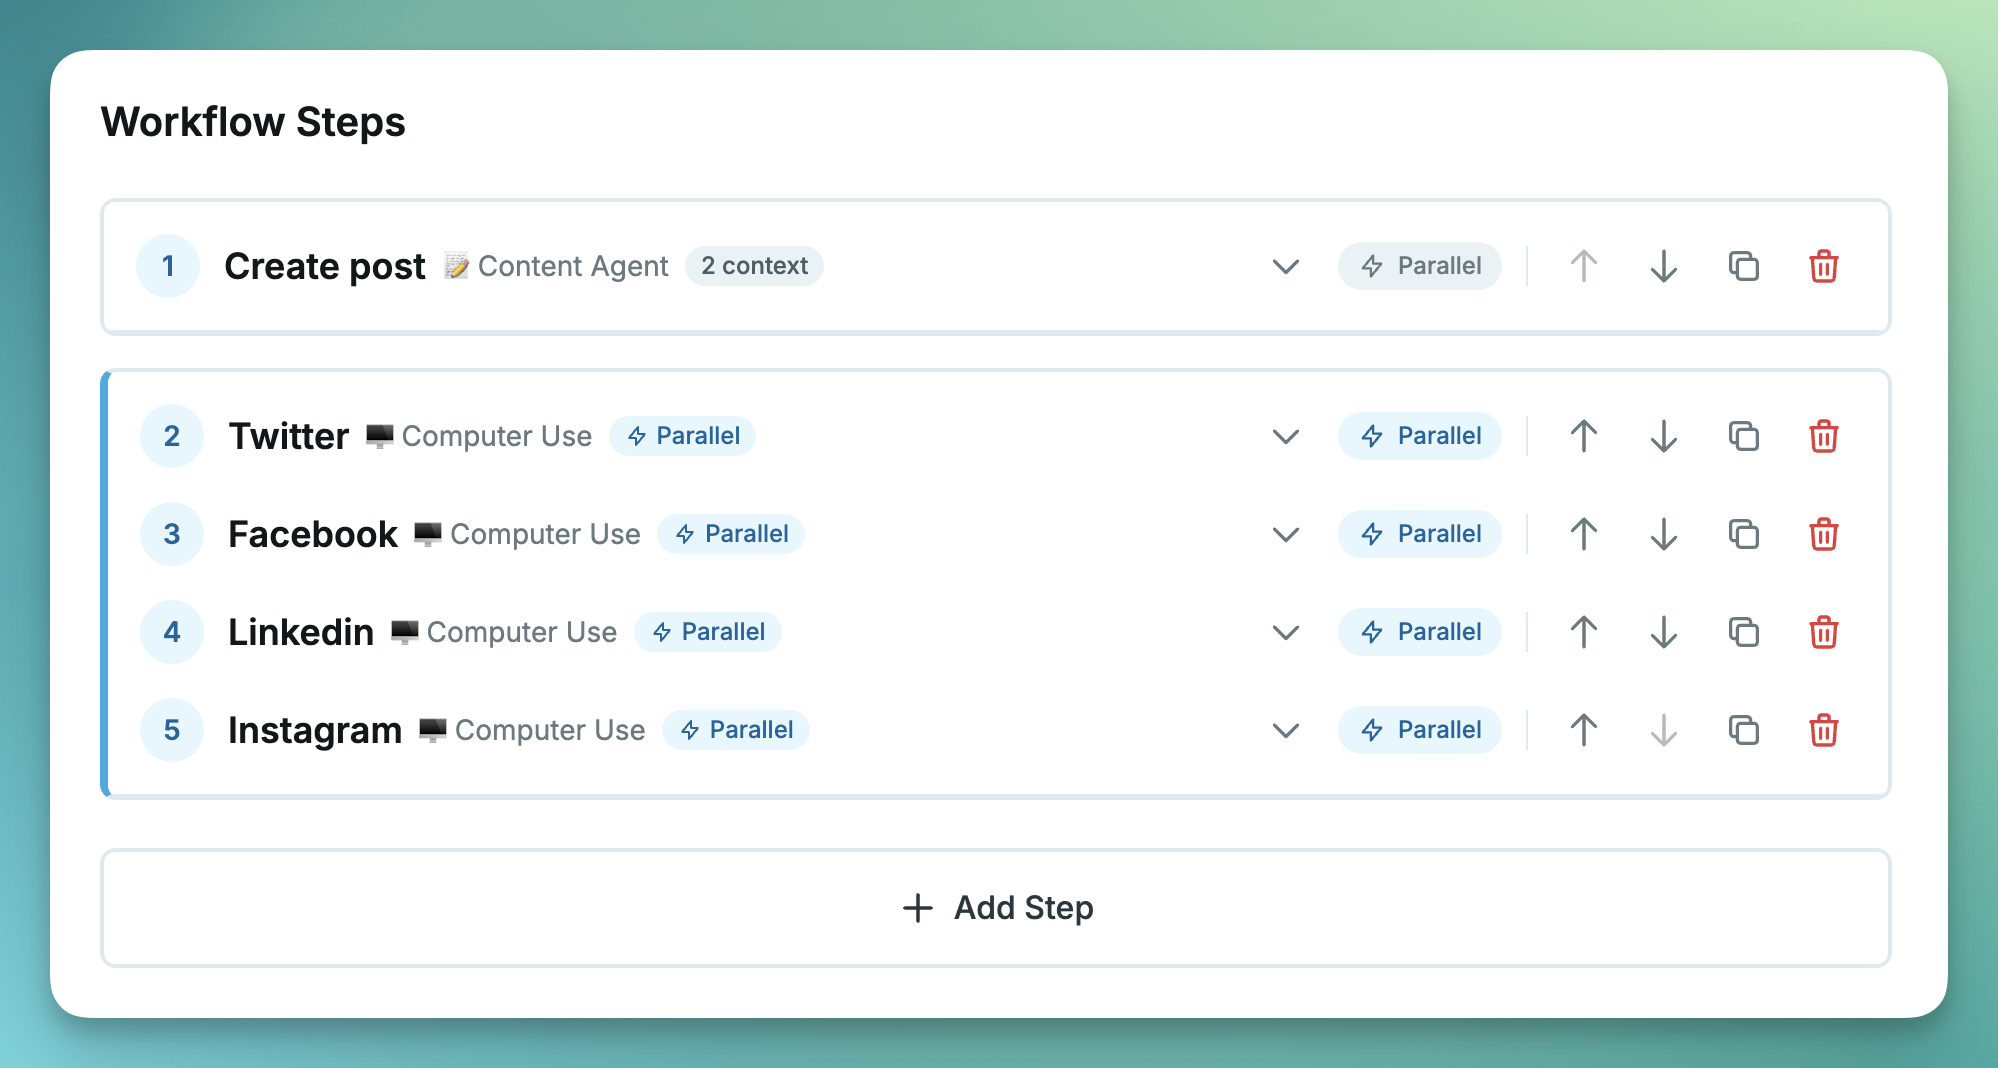The width and height of the screenshot is (1998, 1068).
Task: Select the Parallel badge next to Twitter
Action: point(683,436)
